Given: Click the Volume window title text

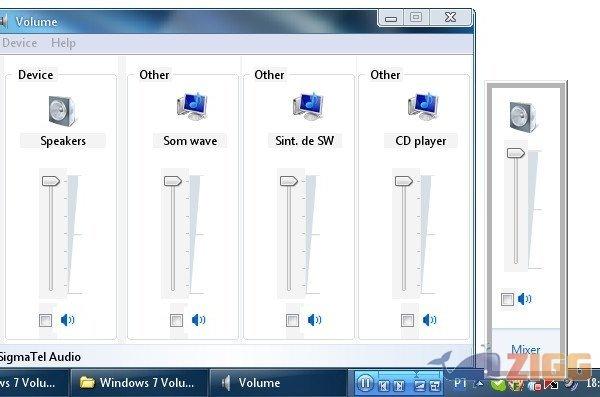Looking at the screenshot, I should [x=36, y=22].
